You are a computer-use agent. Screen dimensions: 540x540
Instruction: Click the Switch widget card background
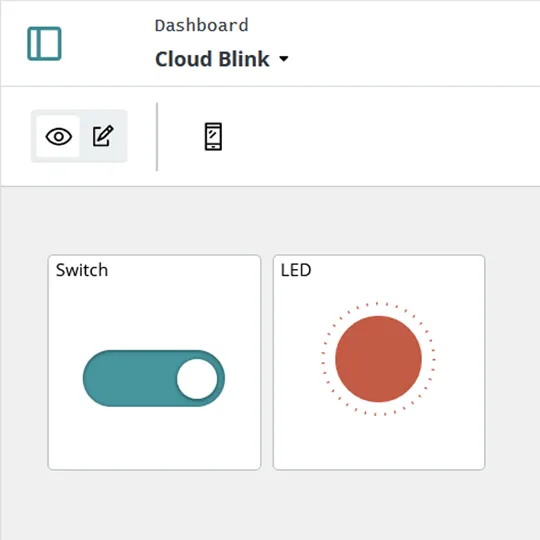(x=154, y=441)
